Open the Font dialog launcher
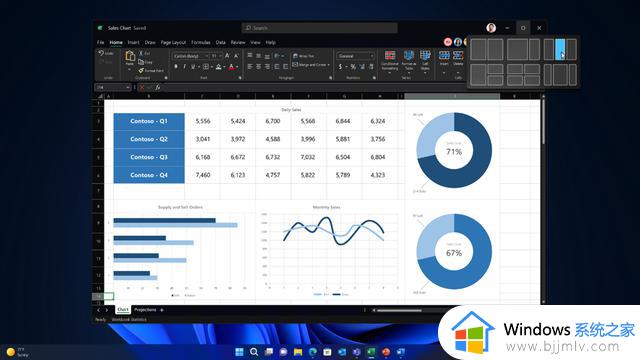Screen dimensions: 640x360 (240, 78)
